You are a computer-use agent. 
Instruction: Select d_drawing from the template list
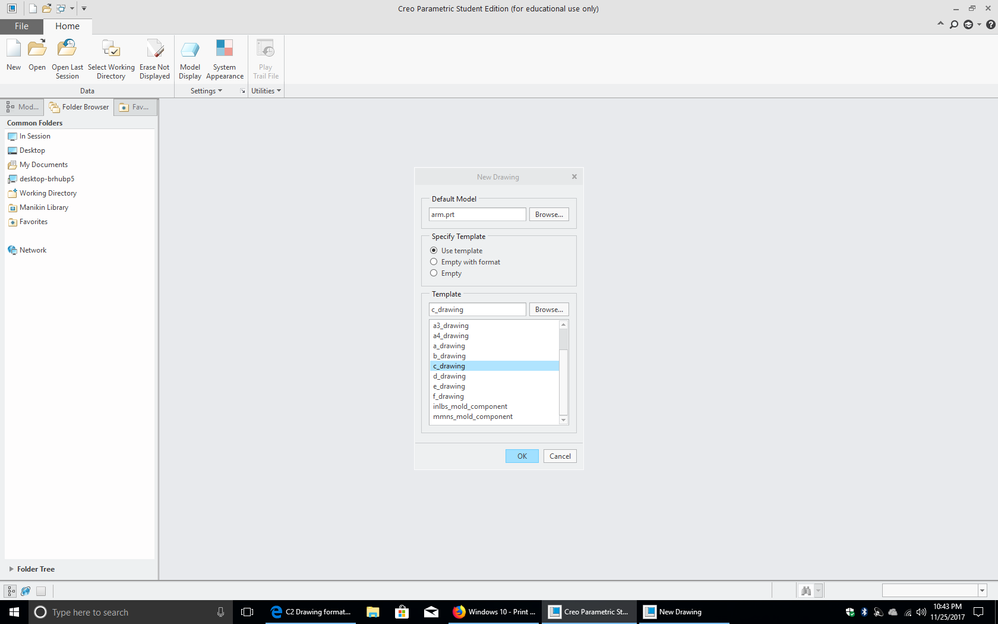click(x=449, y=376)
